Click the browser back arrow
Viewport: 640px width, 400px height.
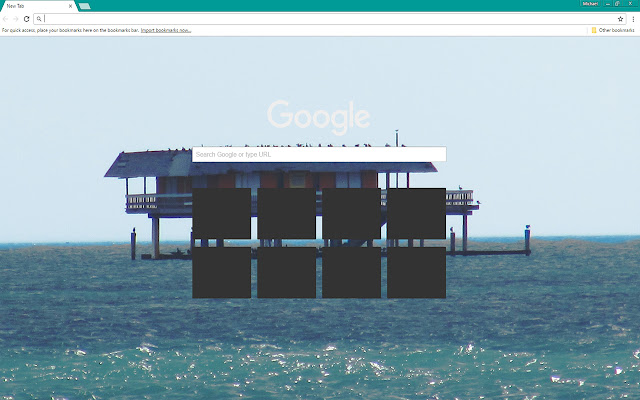click(x=6, y=19)
